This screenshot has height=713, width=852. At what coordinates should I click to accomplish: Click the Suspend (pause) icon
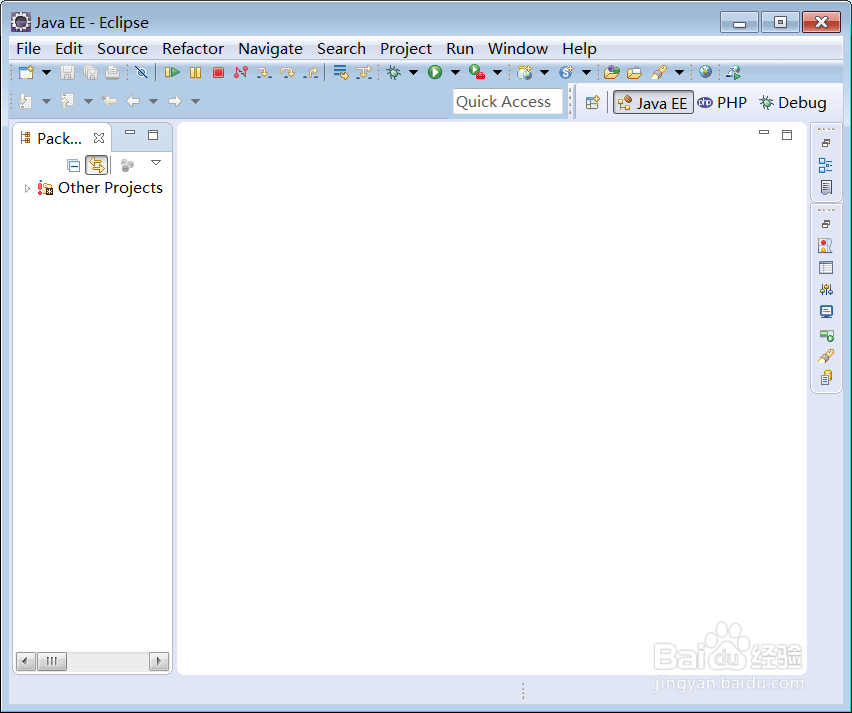196,72
